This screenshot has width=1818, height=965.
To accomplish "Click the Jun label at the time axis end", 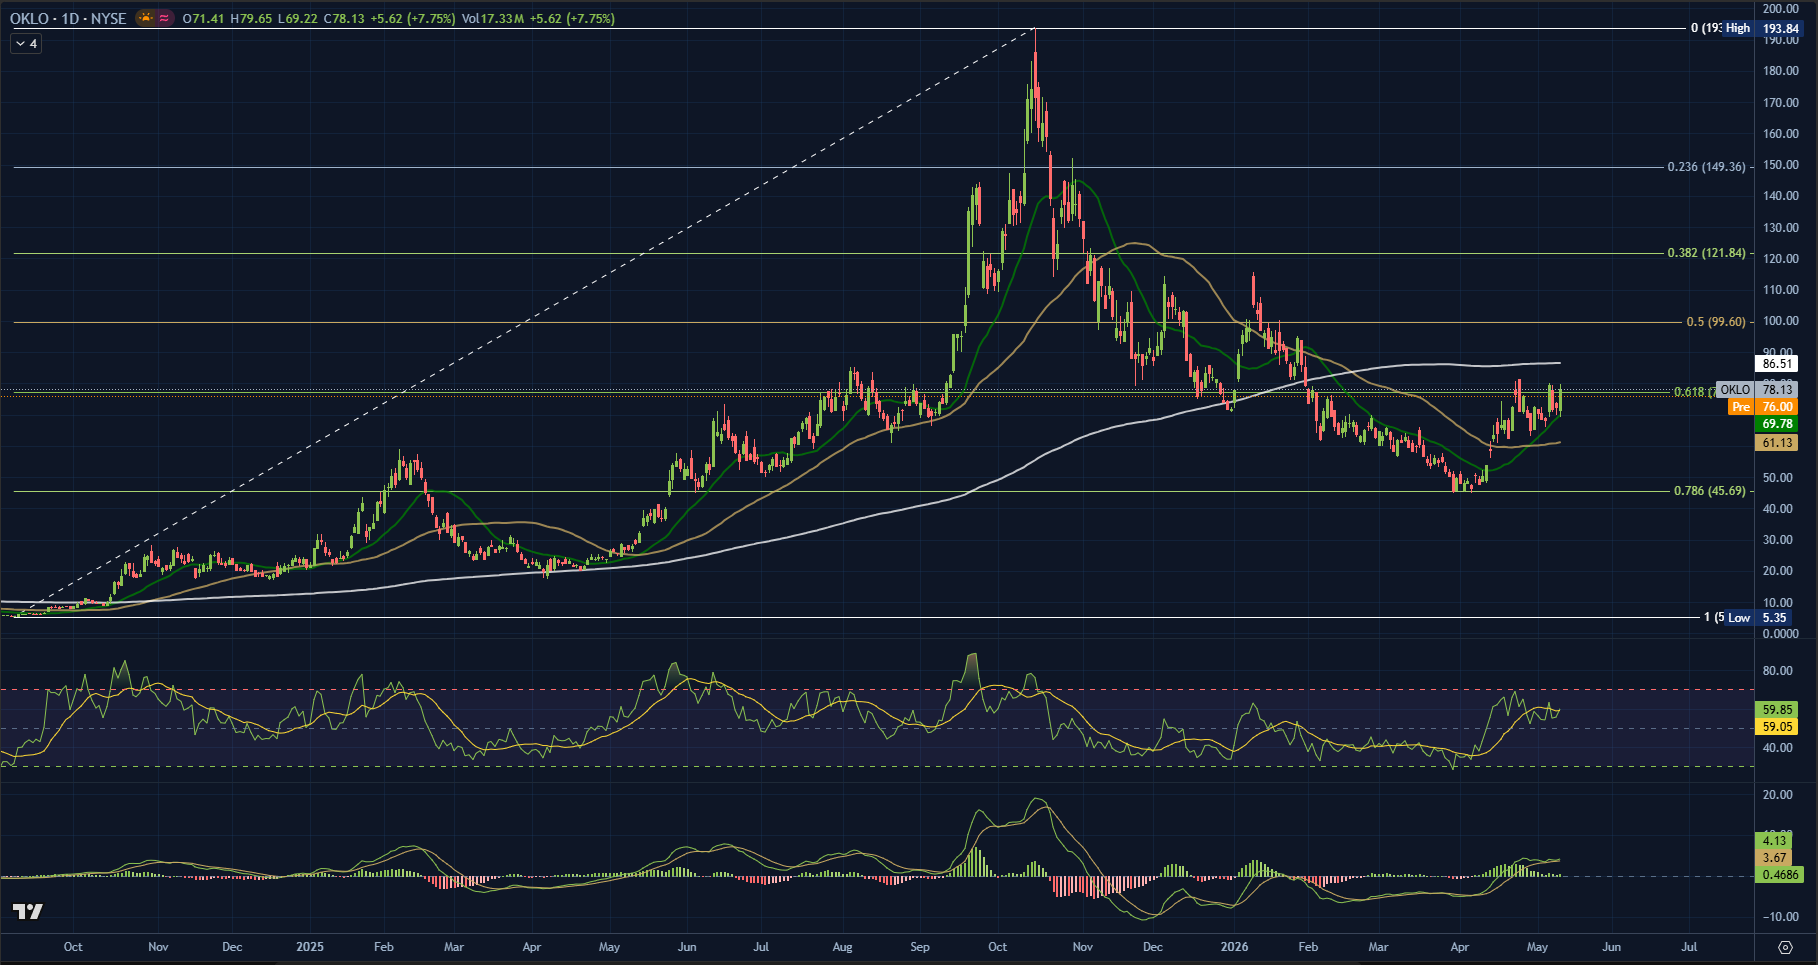I will tap(1612, 947).
